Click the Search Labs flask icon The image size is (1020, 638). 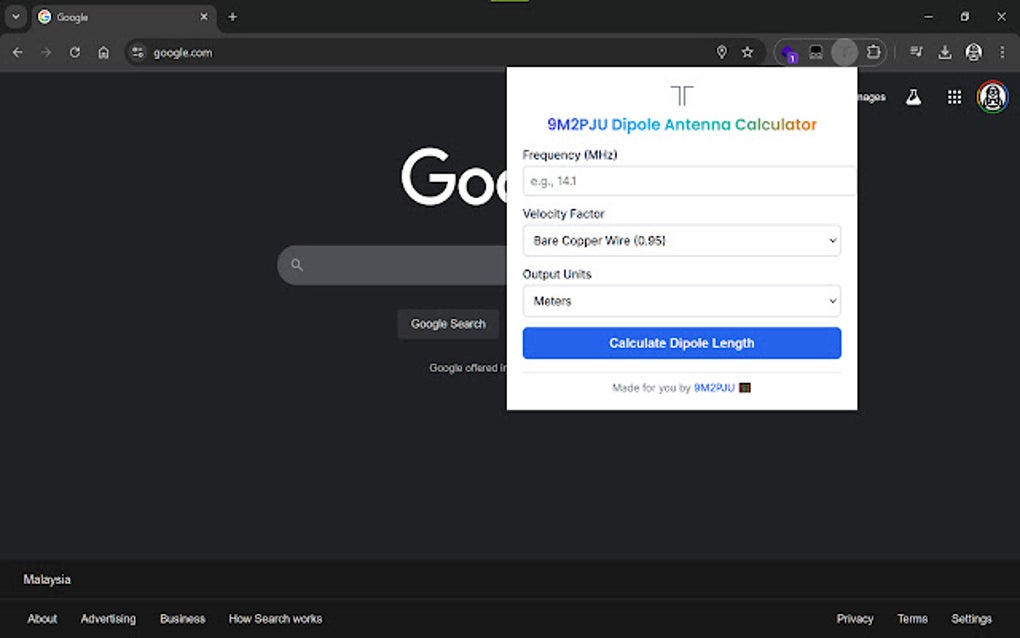coord(913,97)
